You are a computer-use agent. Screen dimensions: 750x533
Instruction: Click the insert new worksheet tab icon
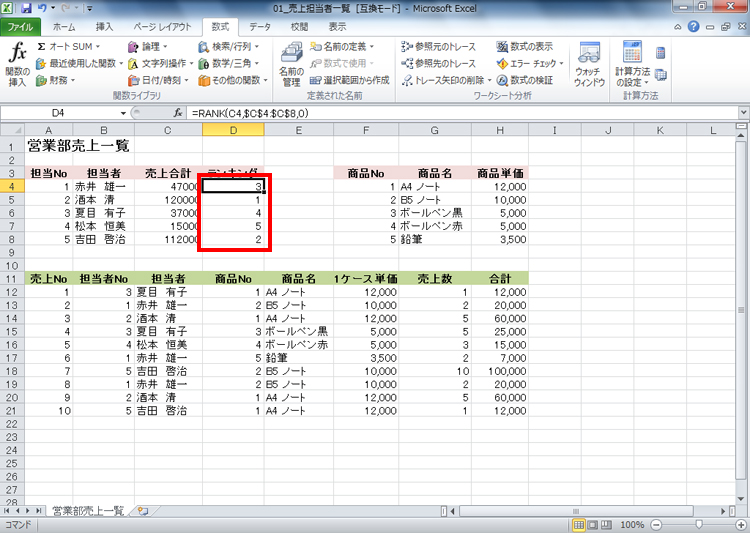(143, 511)
